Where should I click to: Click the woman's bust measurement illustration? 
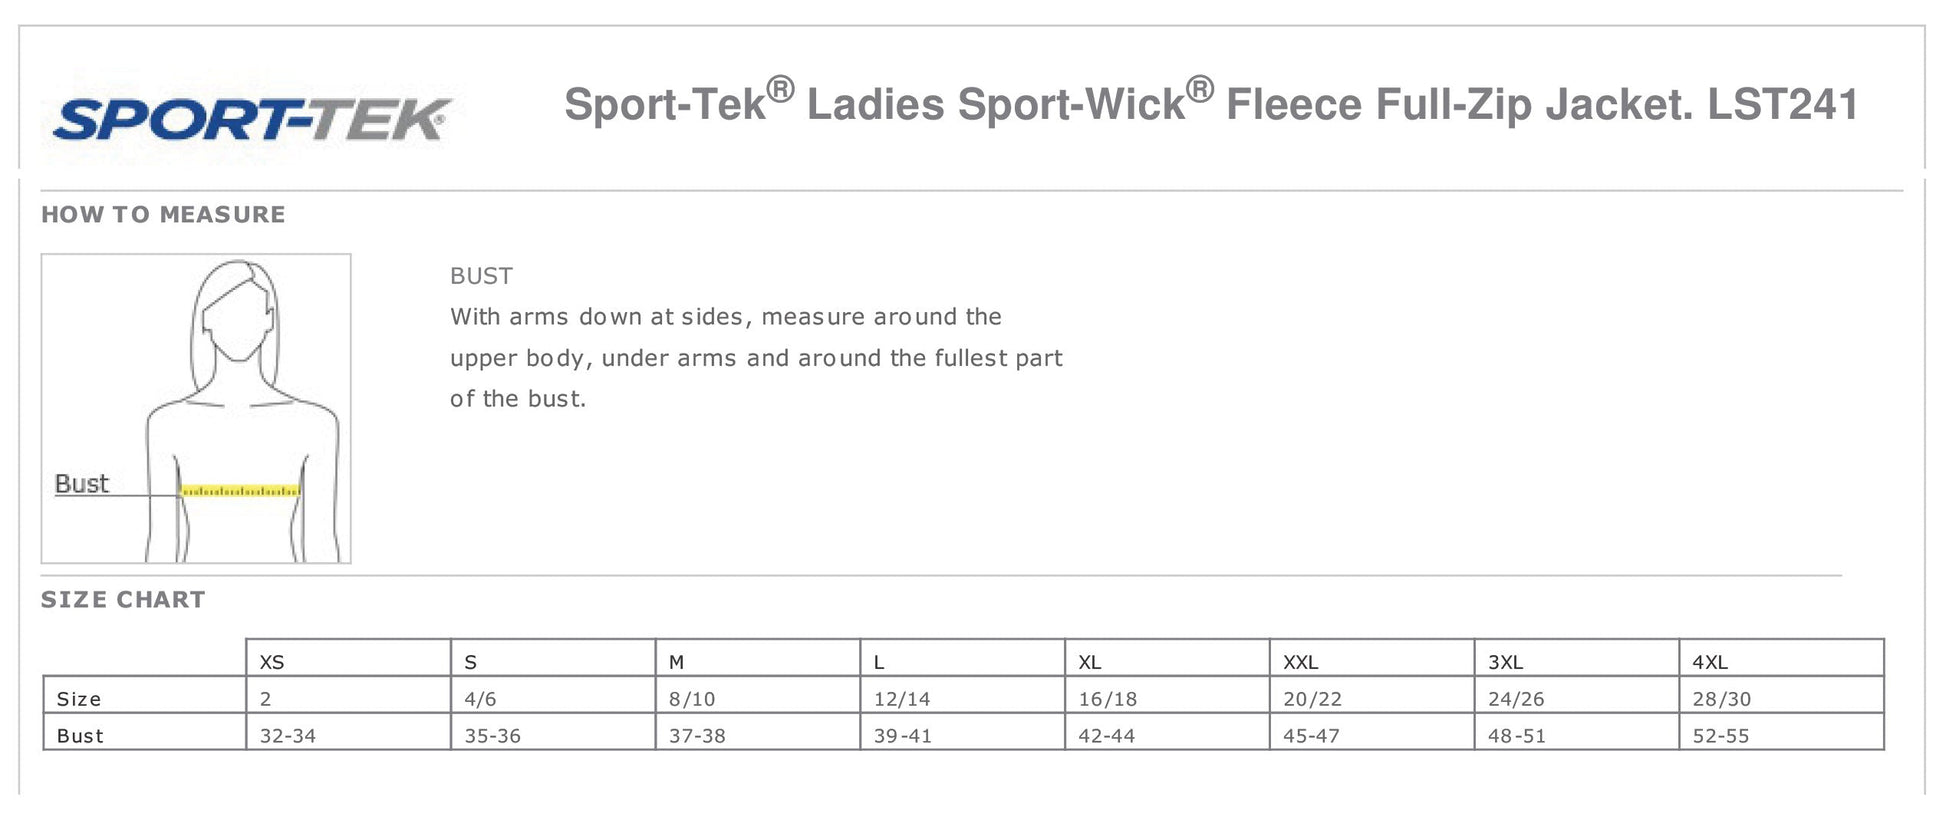click(196, 408)
